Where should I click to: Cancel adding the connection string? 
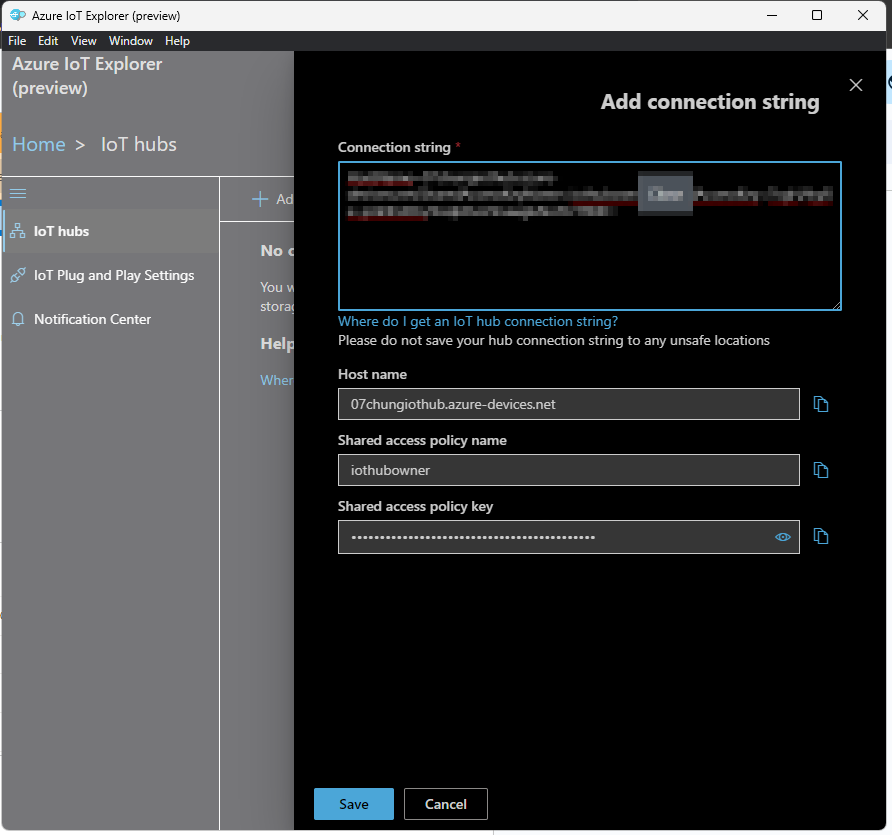tap(446, 804)
